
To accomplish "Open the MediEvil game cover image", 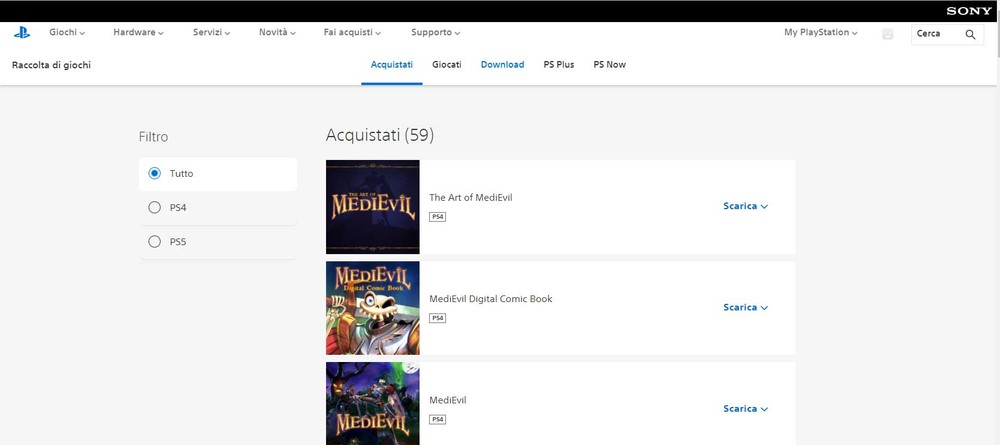I will pos(372,404).
